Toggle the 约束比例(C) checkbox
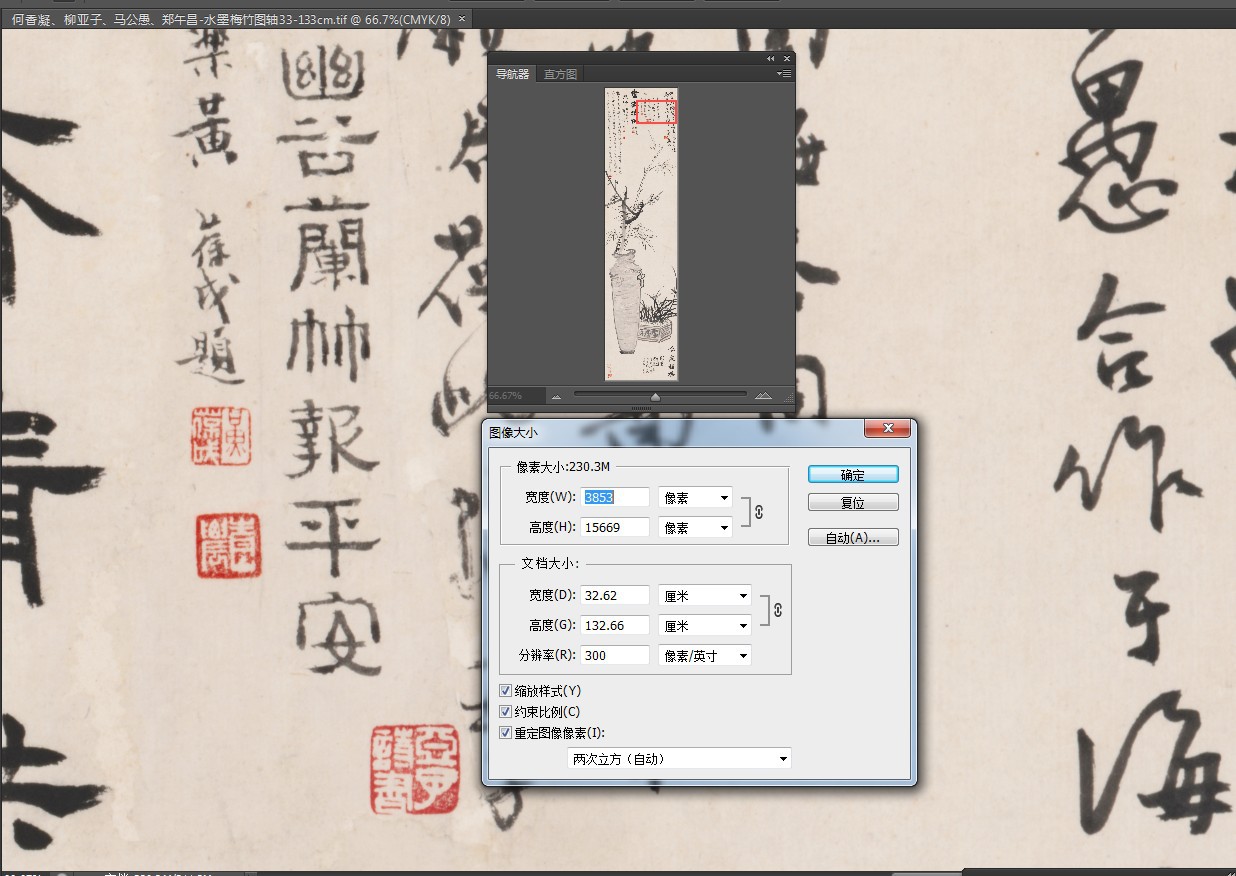The image size is (1236, 876). click(x=506, y=712)
